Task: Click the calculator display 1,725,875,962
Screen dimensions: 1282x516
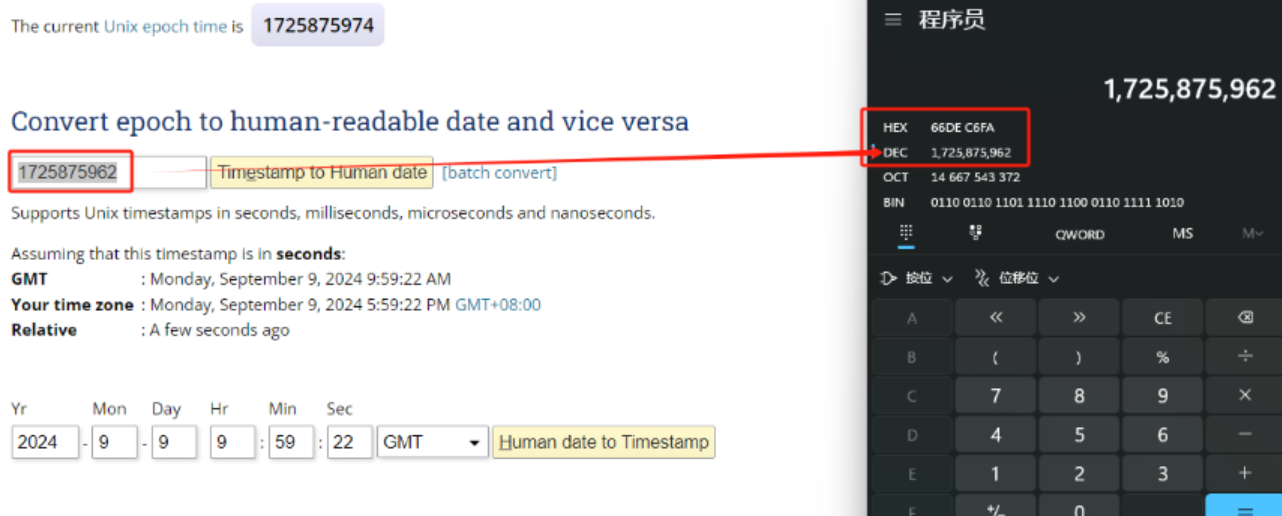Action: click(1189, 89)
